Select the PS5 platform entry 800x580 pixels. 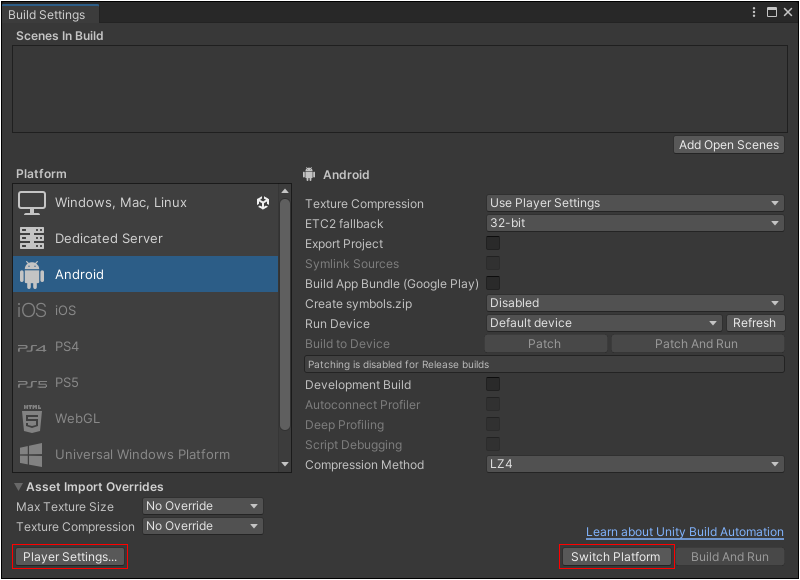(145, 383)
